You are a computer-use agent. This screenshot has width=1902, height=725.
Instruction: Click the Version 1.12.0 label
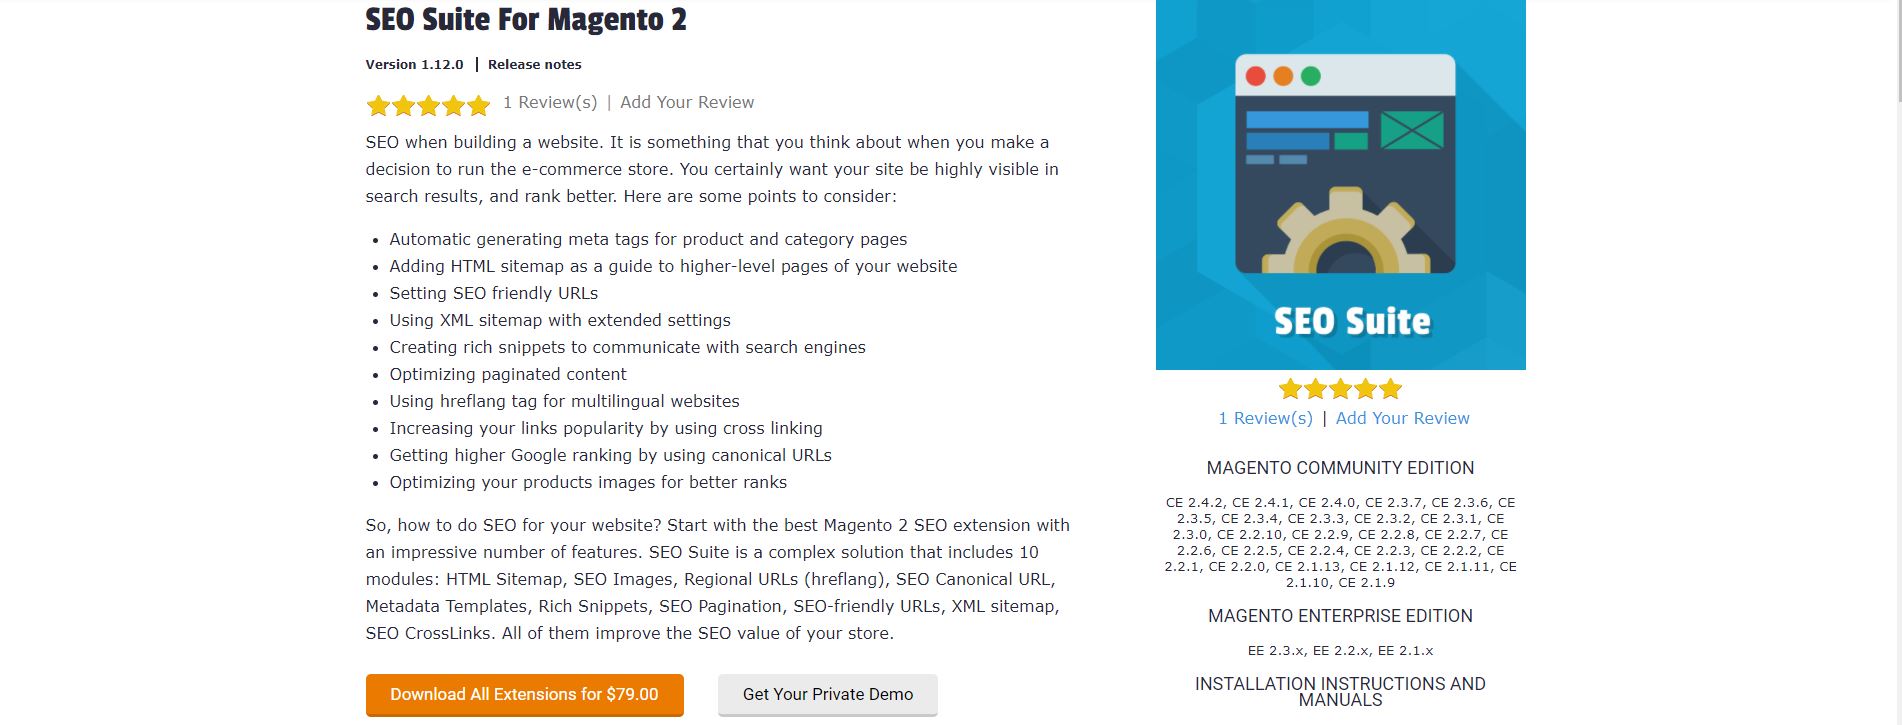[414, 64]
